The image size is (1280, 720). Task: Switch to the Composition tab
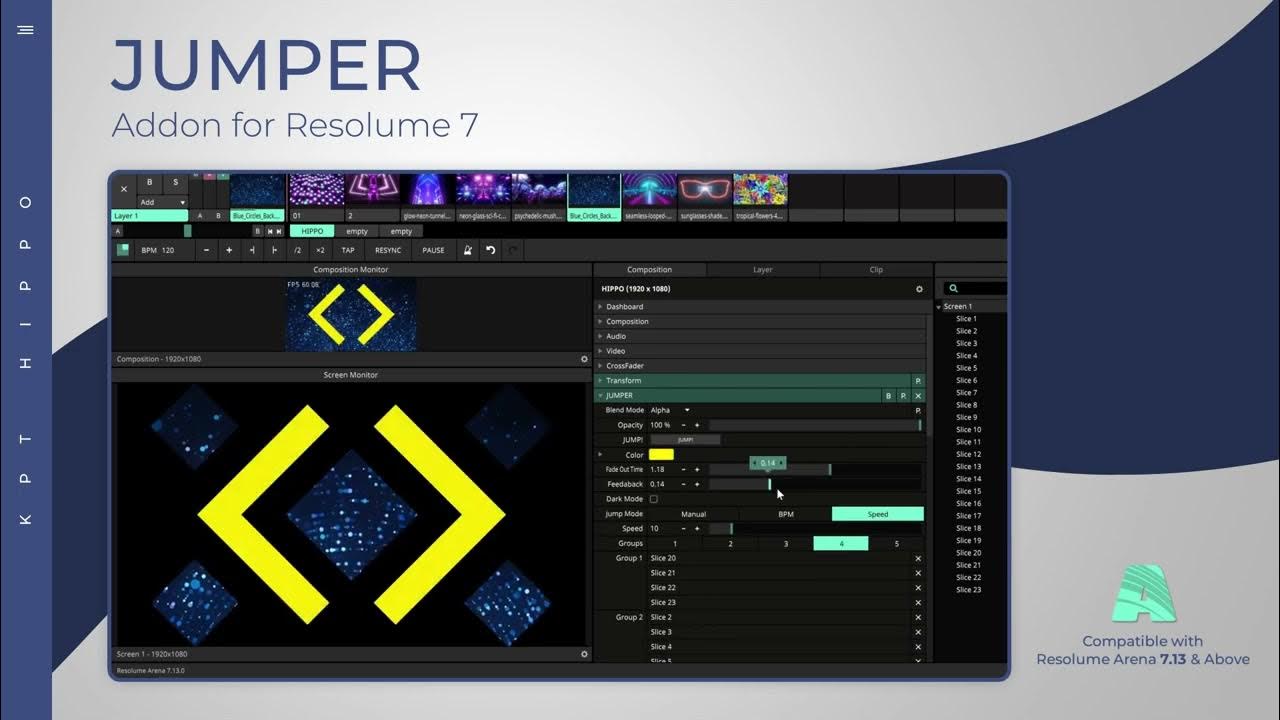(650, 270)
